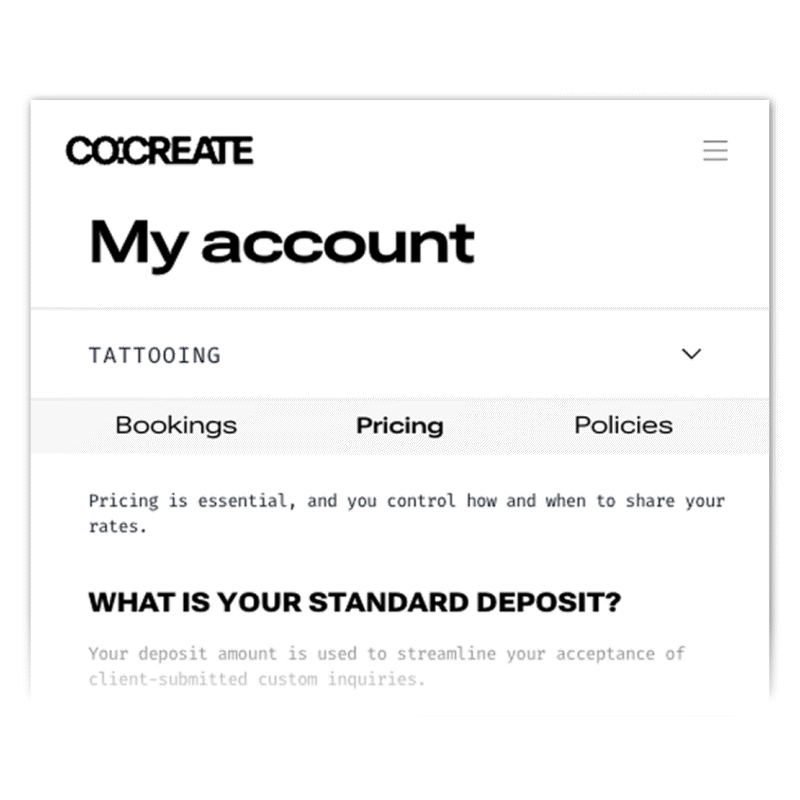800x800 pixels.
Task: Open the Policies tab
Action: 623,425
